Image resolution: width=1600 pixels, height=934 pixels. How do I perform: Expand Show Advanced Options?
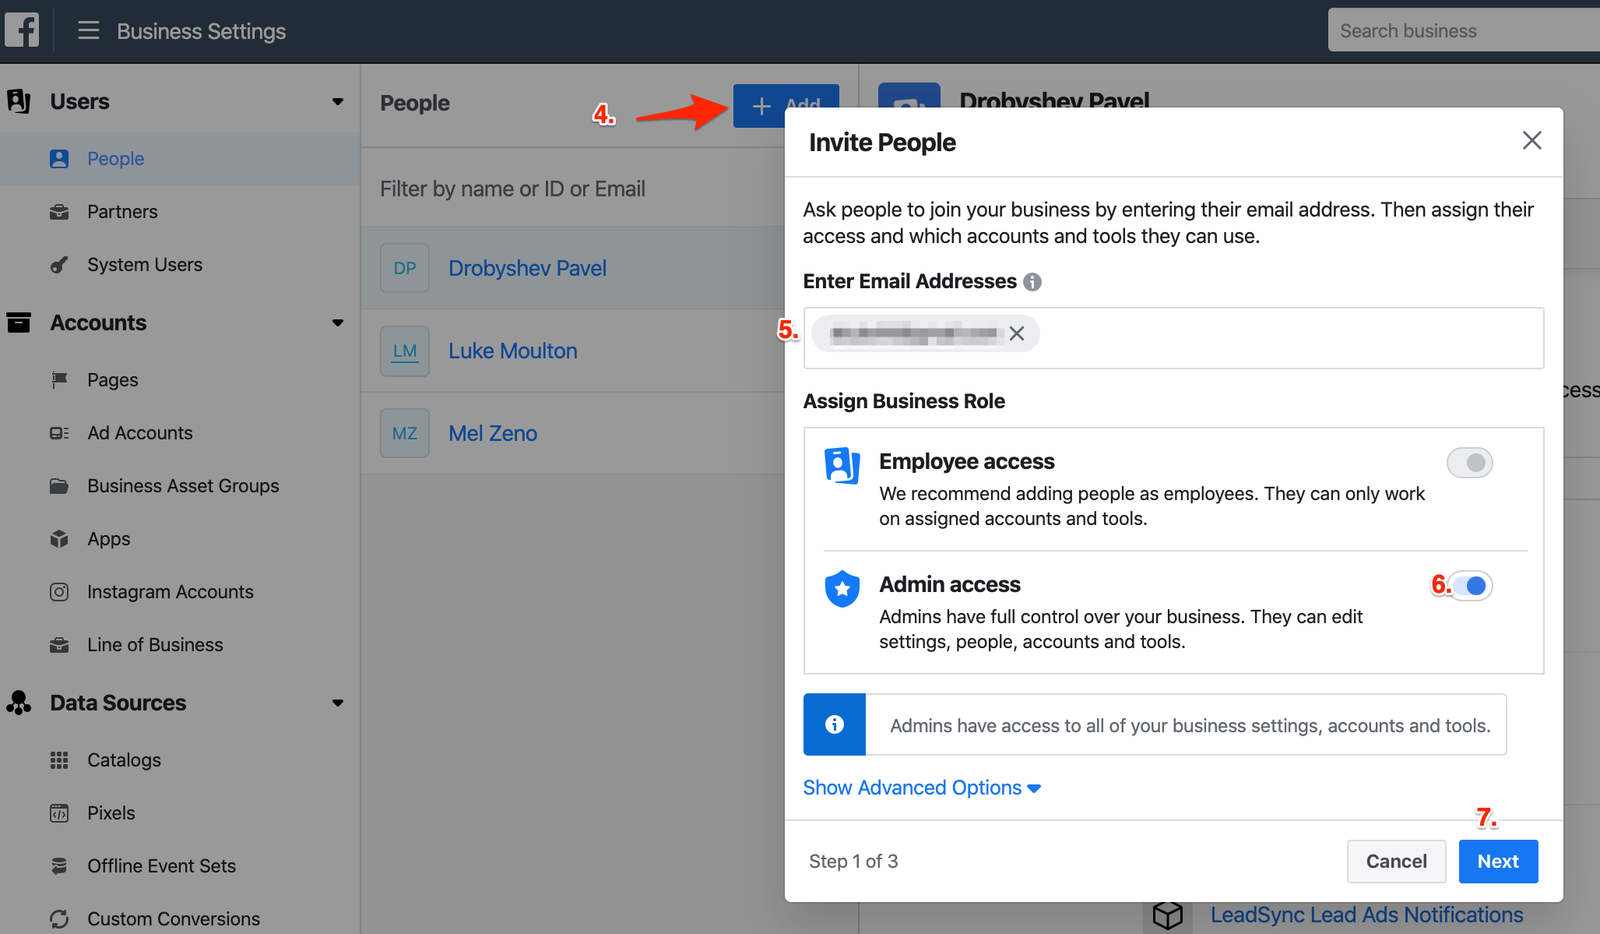[x=921, y=788]
